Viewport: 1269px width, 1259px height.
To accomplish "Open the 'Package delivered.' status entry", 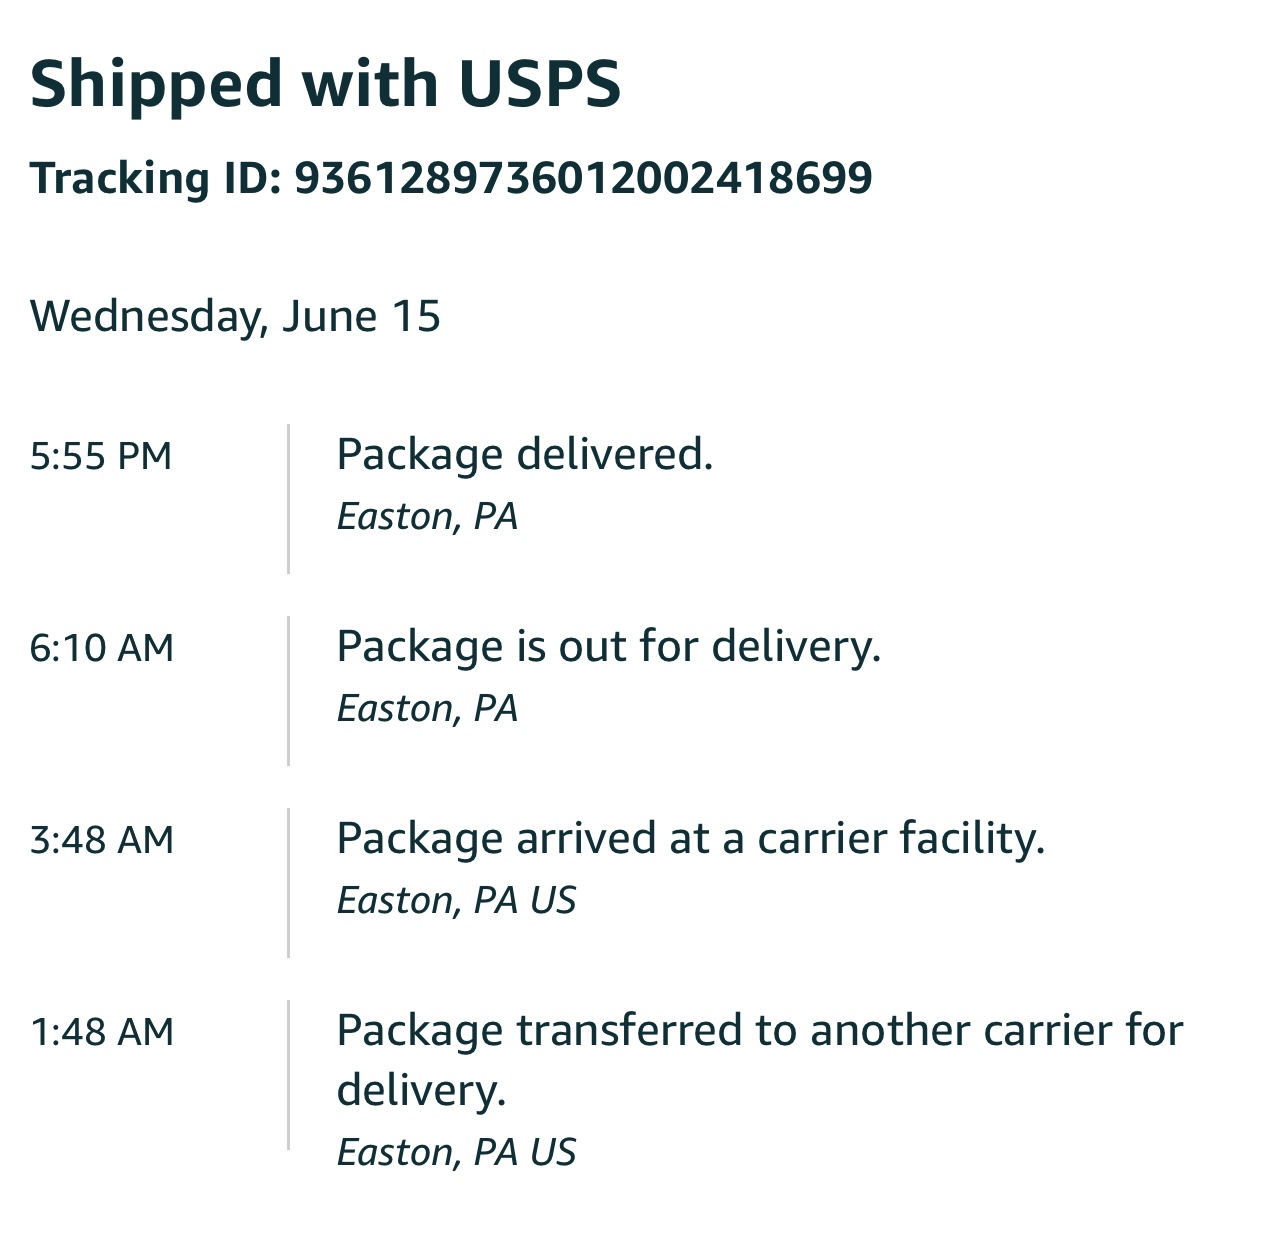I will click(x=525, y=455).
